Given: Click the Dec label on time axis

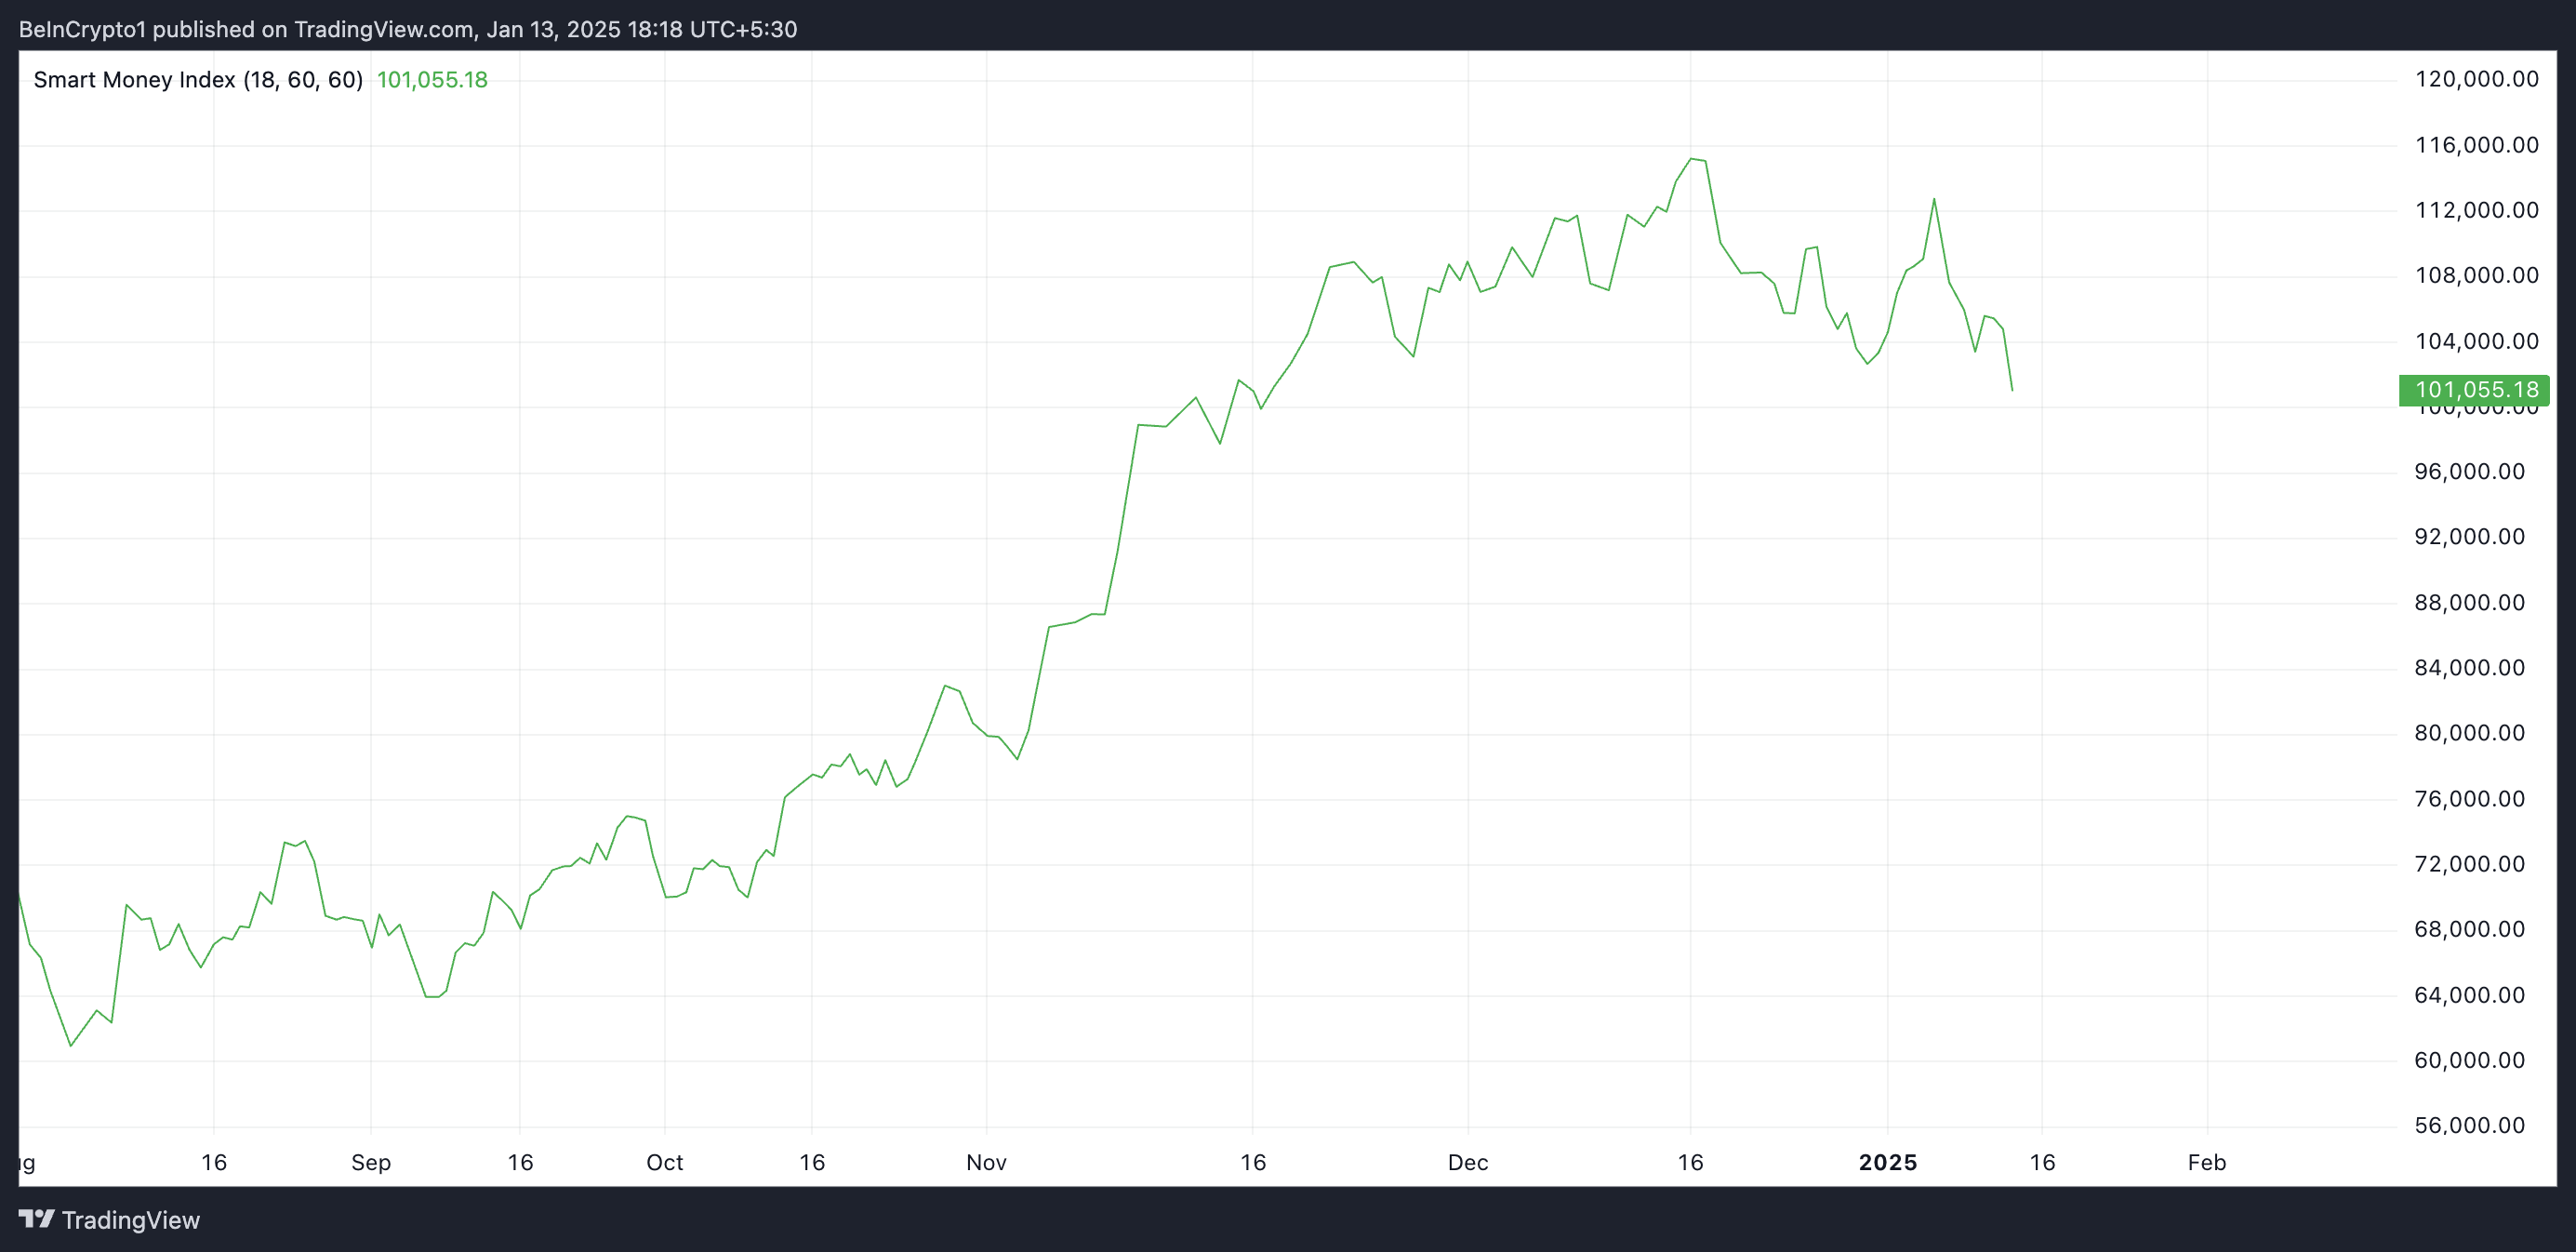Looking at the screenshot, I should [x=1468, y=1162].
